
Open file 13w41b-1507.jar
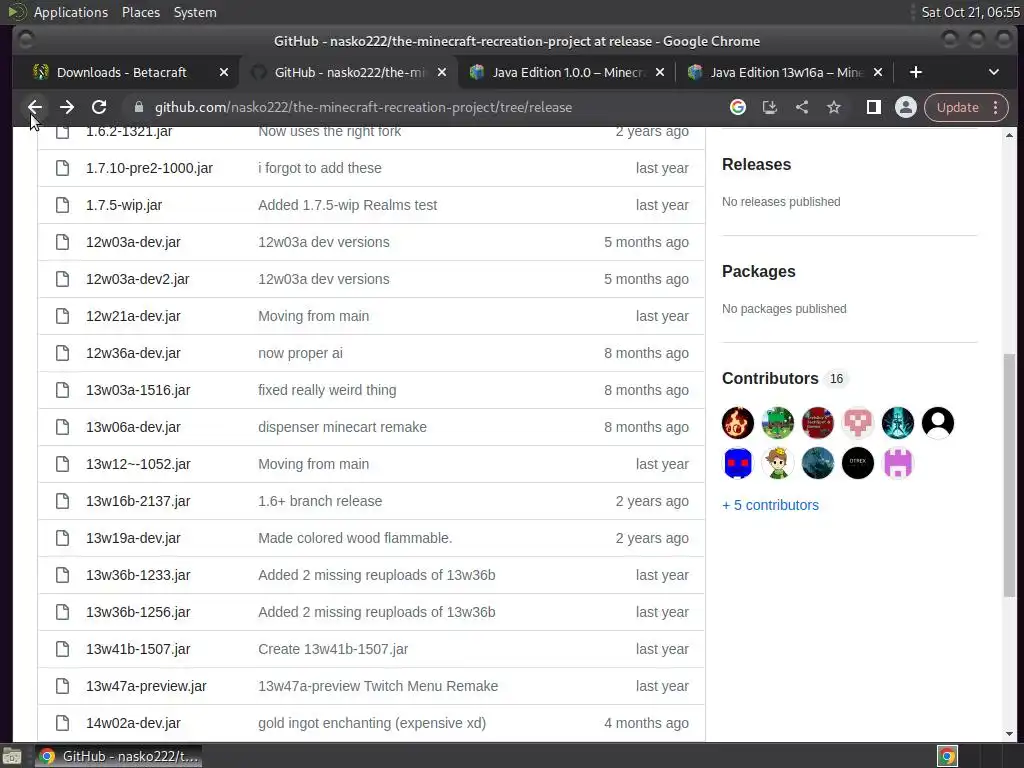coord(138,649)
